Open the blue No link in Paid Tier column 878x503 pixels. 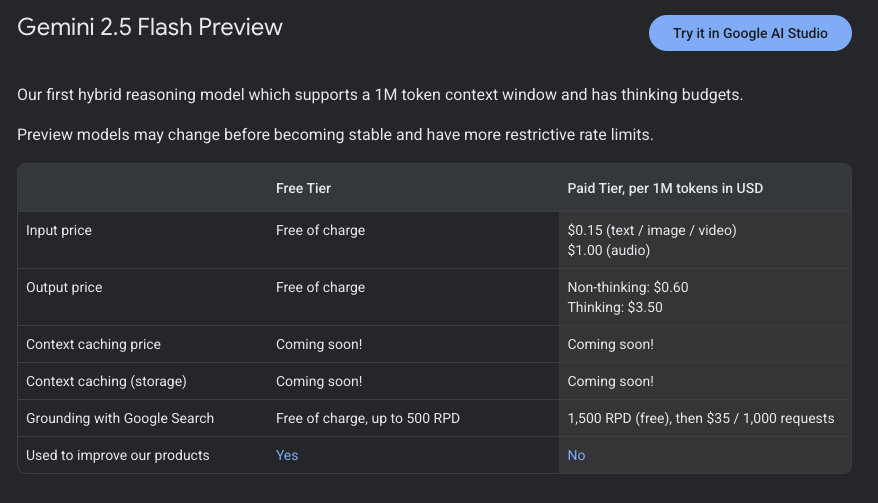(x=576, y=455)
